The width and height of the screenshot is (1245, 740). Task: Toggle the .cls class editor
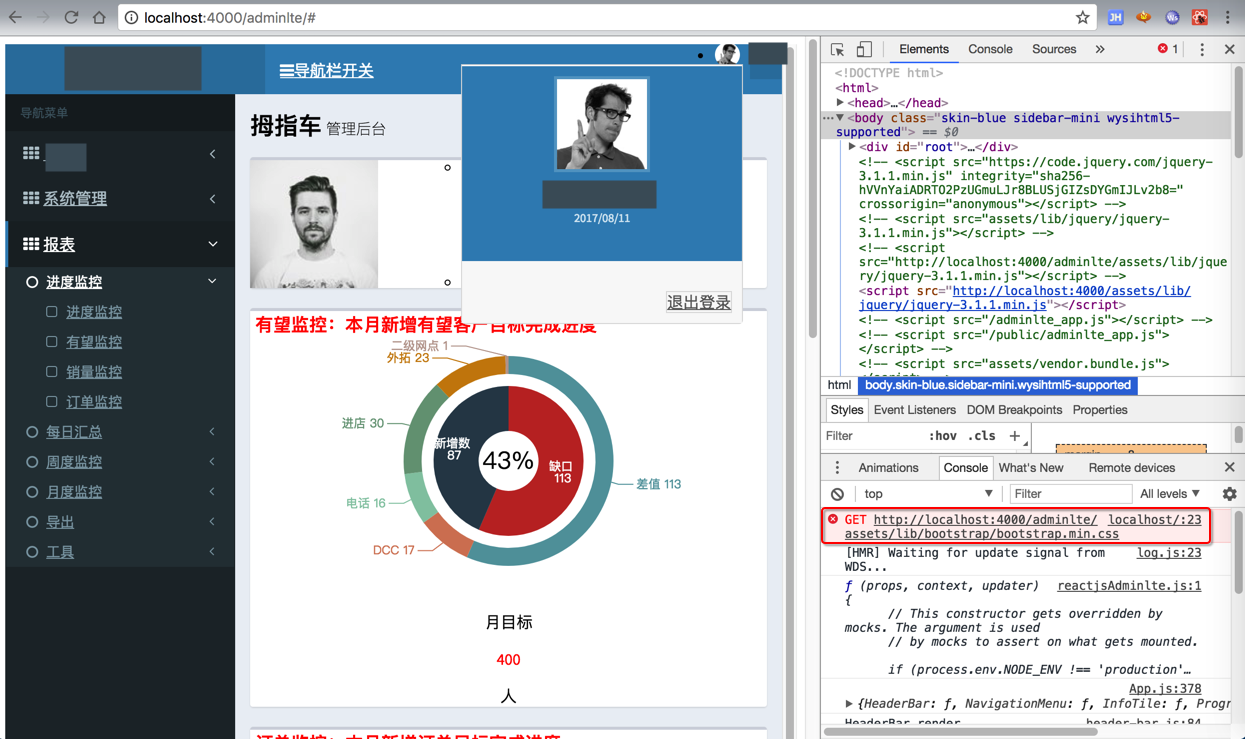(982, 436)
